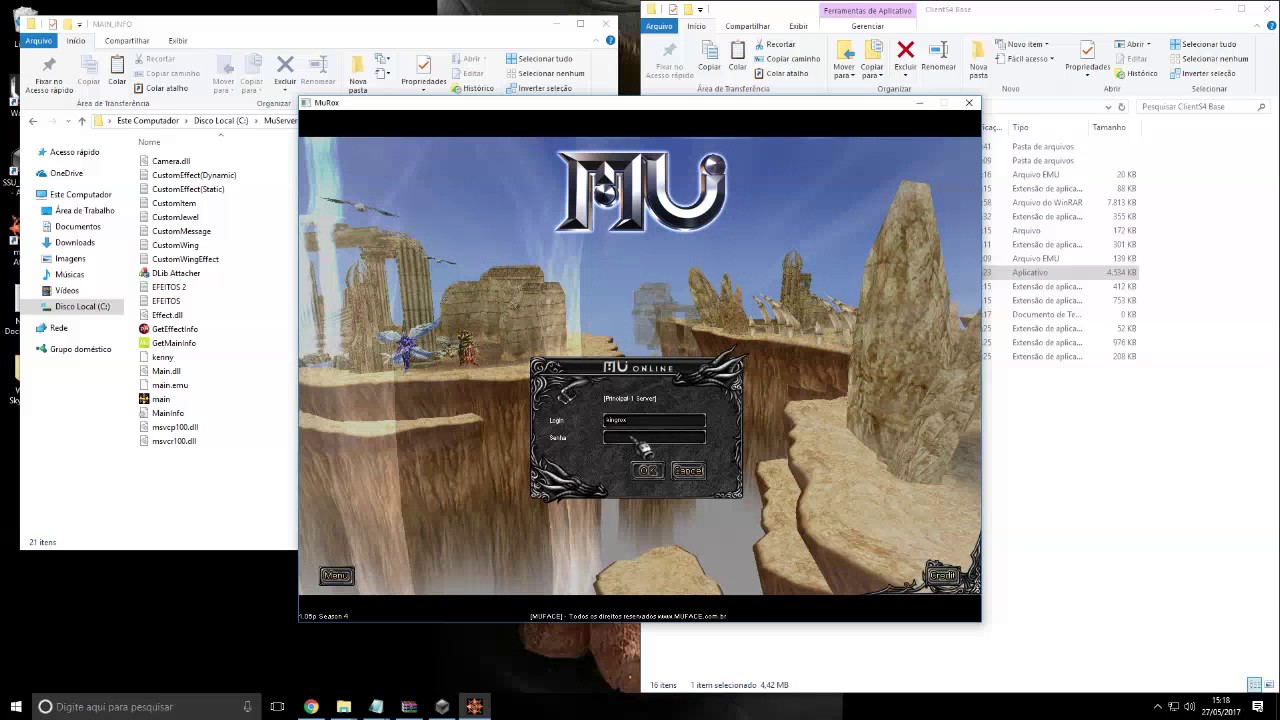The height and width of the screenshot is (720, 1280).
Task: Click Selecionar tudo in MAIN_INFO window
Action: [x=539, y=59]
